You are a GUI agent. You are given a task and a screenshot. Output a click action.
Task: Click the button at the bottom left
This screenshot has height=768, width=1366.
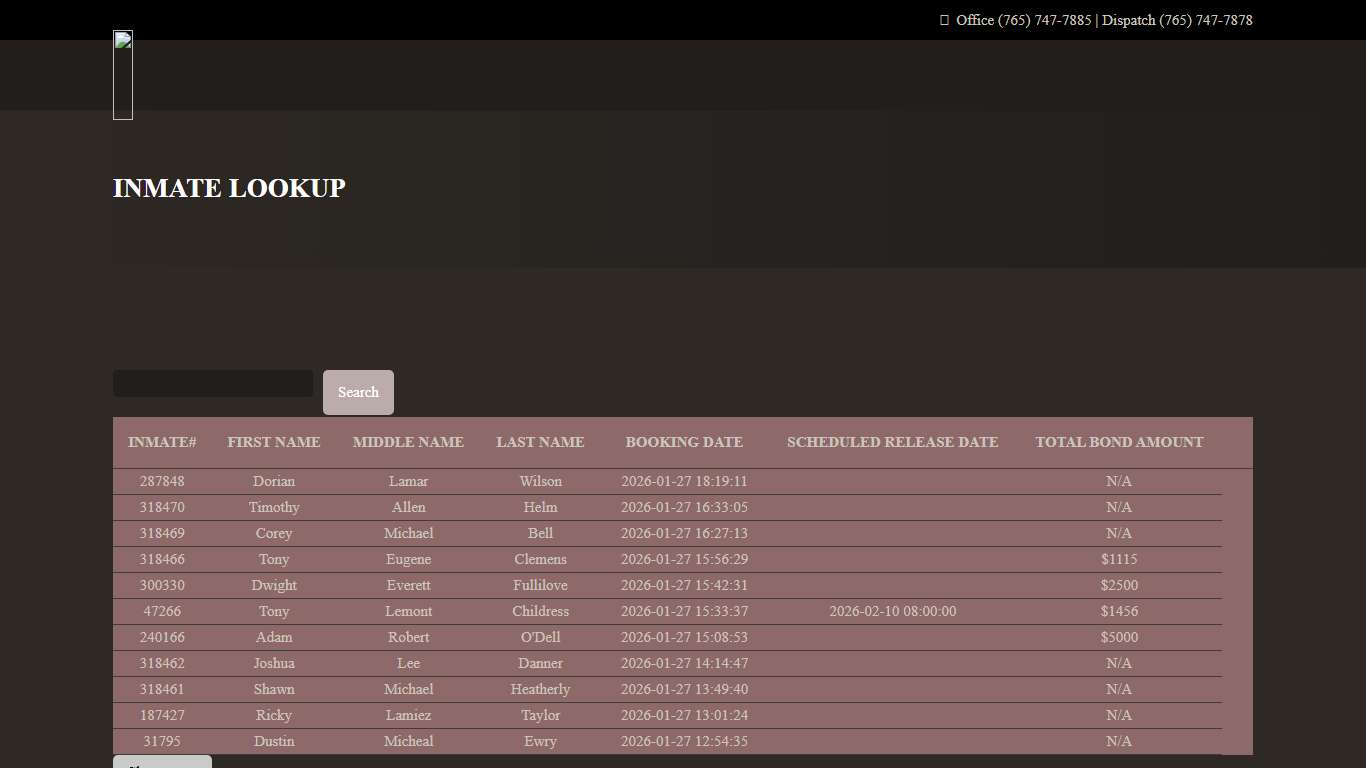tap(162, 765)
